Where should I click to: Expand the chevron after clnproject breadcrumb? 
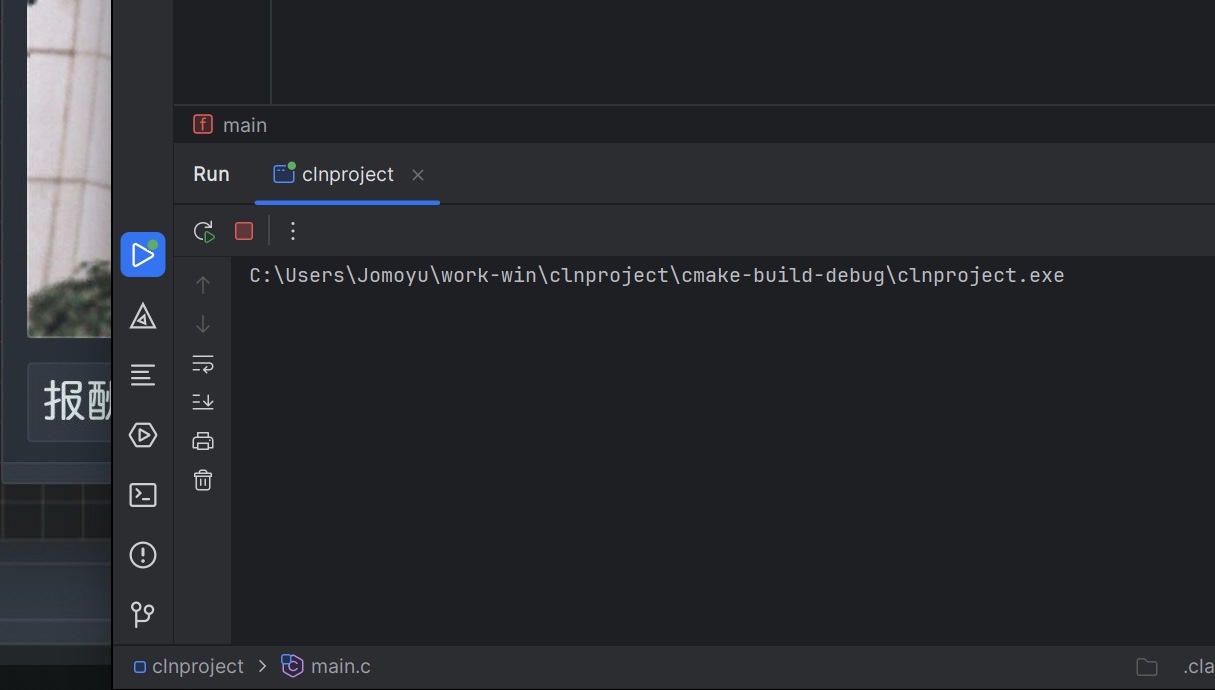(262, 666)
